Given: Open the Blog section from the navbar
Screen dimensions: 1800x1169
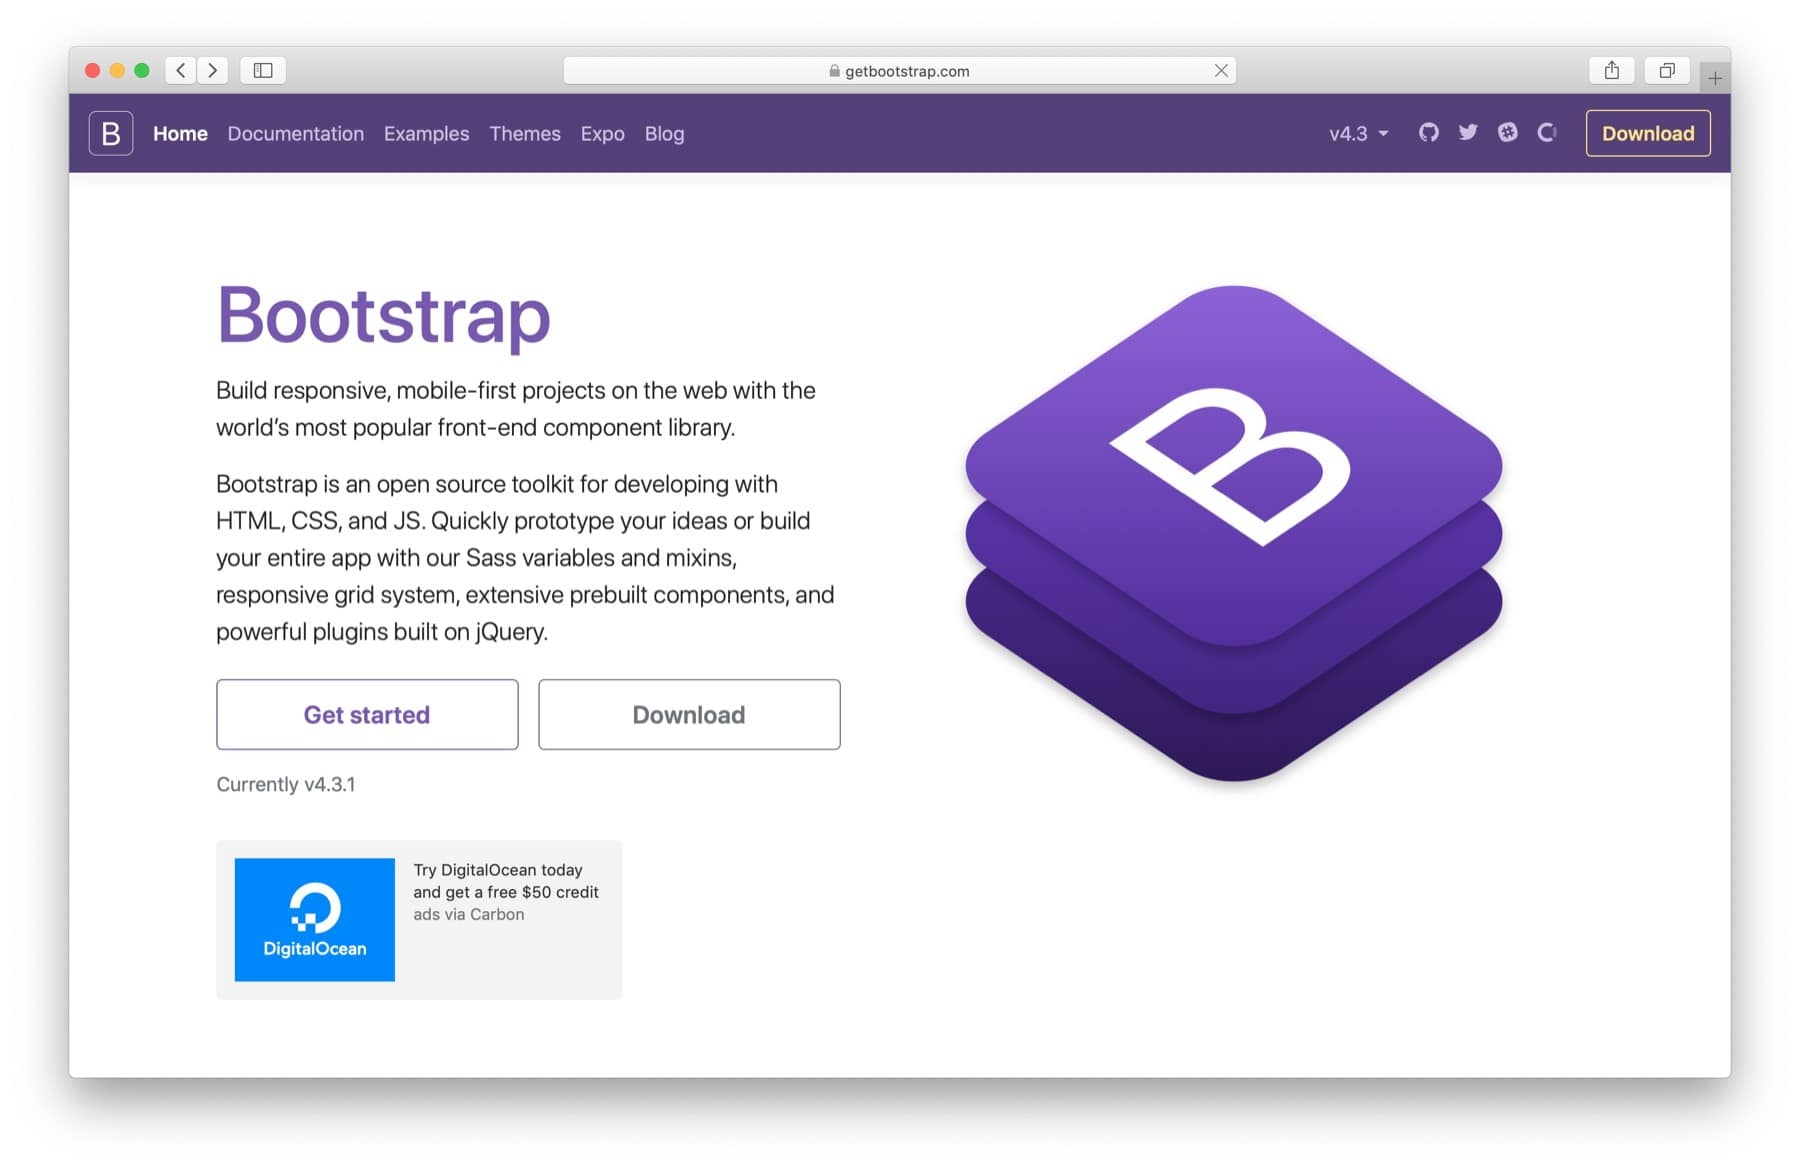Looking at the screenshot, I should point(664,133).
